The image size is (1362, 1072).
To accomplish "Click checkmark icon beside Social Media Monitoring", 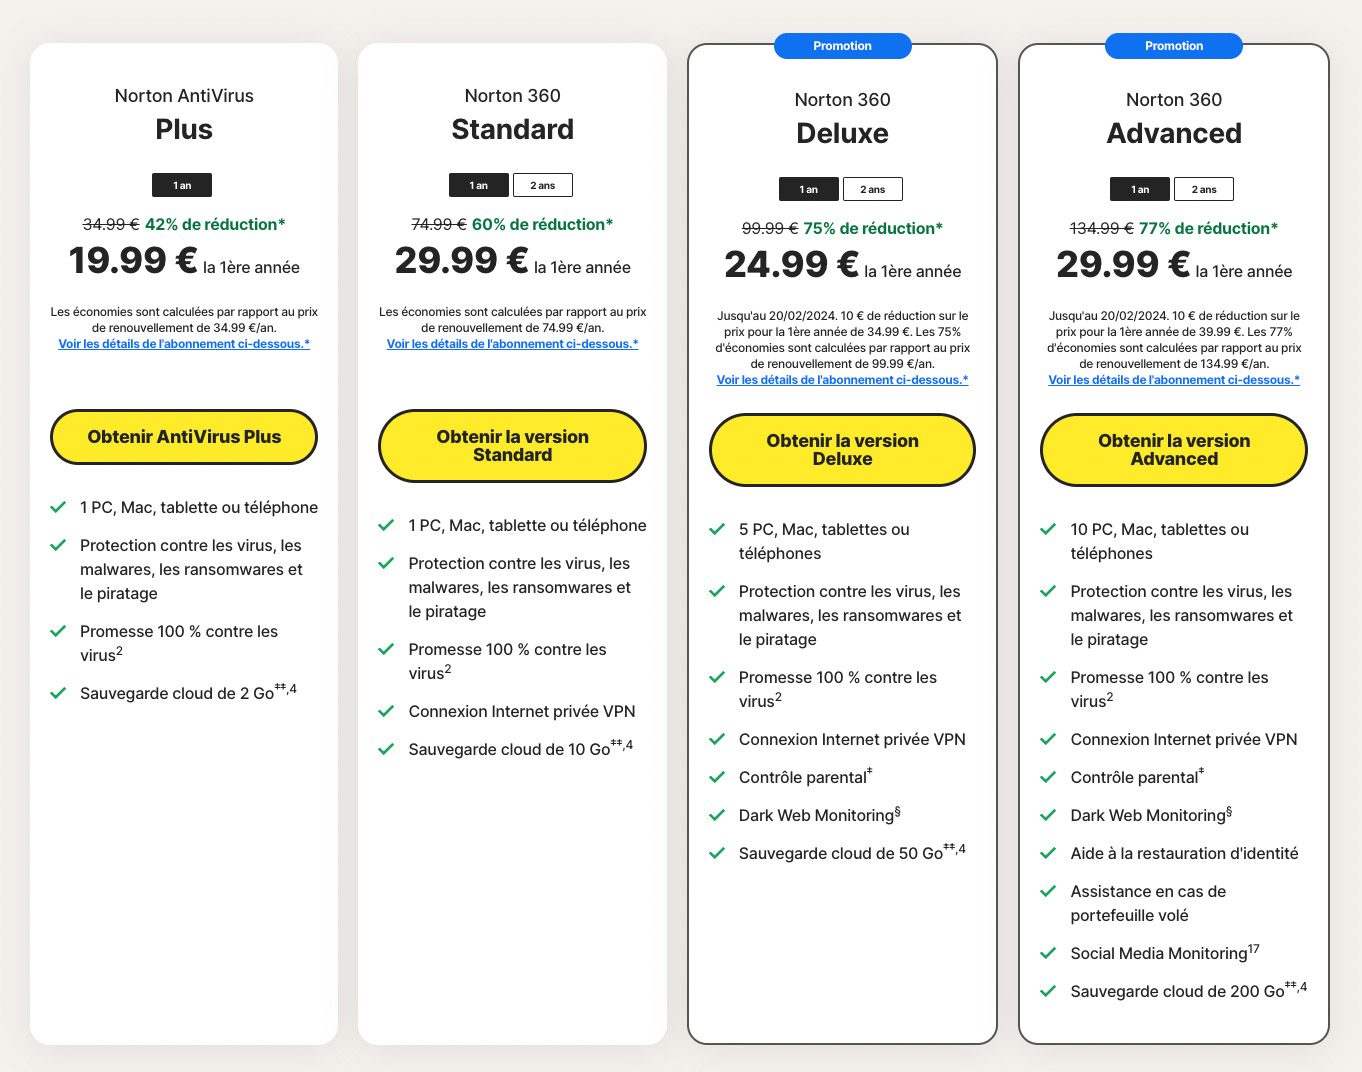I will point(1048,953).
